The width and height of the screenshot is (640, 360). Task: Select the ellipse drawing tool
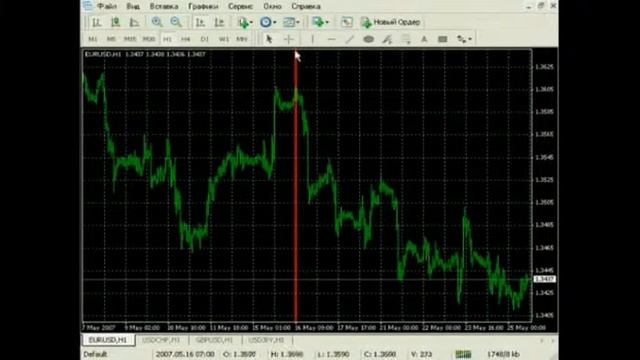tap(369, 39)
